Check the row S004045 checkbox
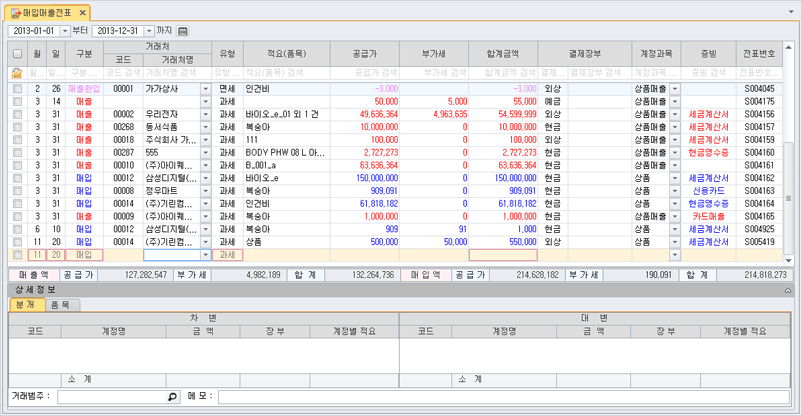Image resolution: width=802 pixels, height=416 pixels. pyautogui.click(x=17, y=89)
